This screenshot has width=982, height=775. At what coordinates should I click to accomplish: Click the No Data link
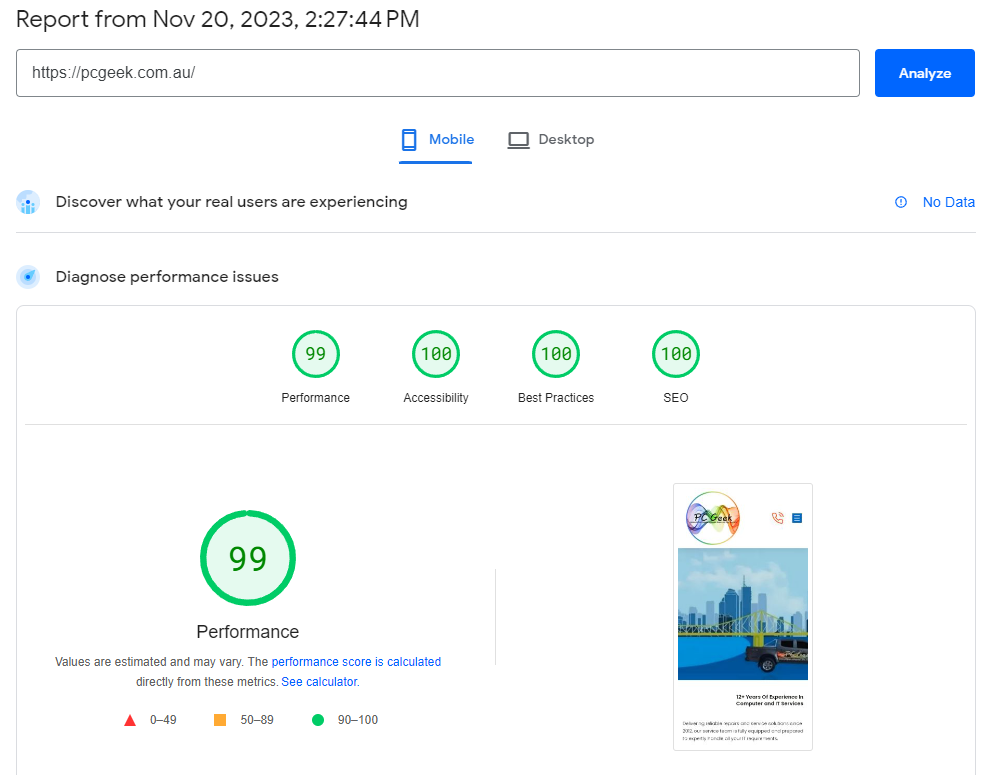pos(948,202)
